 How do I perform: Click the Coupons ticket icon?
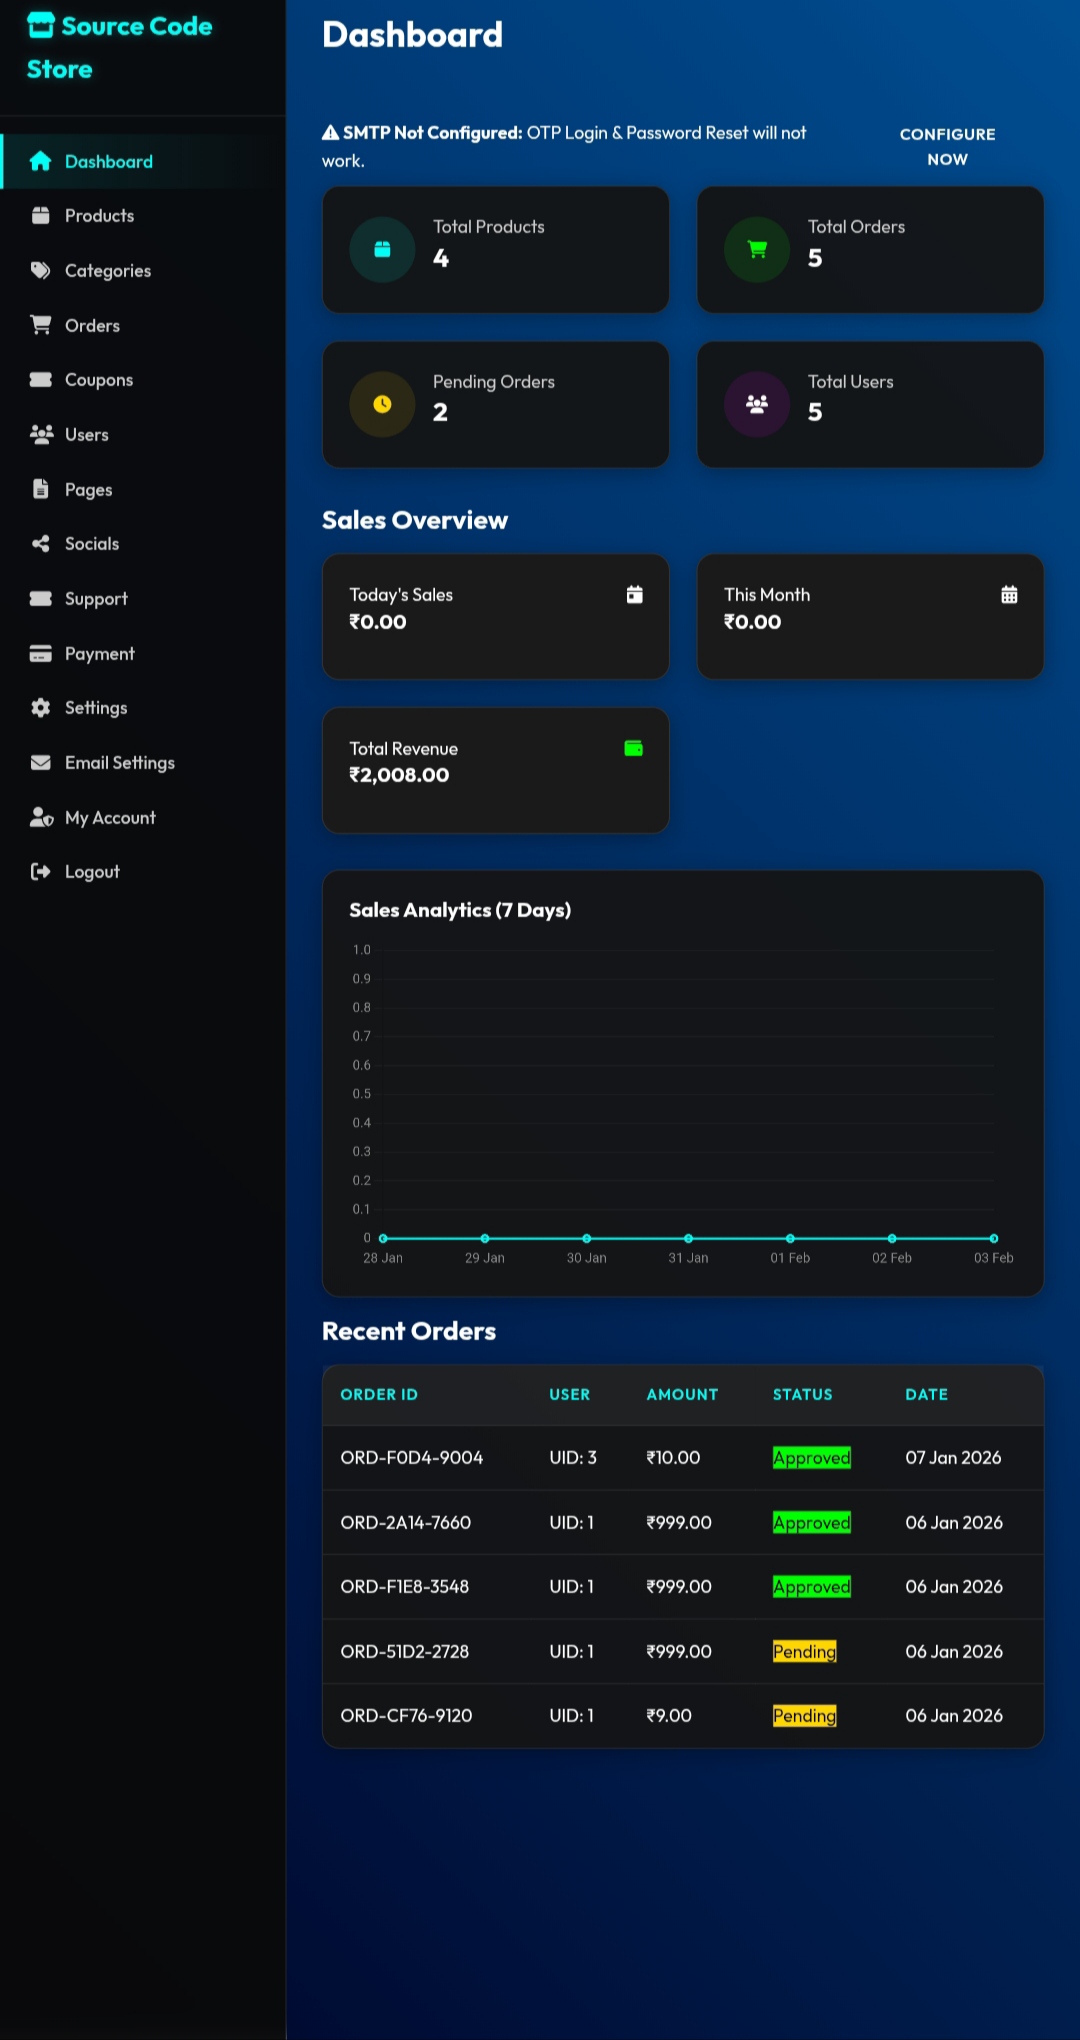coord(40,379)
